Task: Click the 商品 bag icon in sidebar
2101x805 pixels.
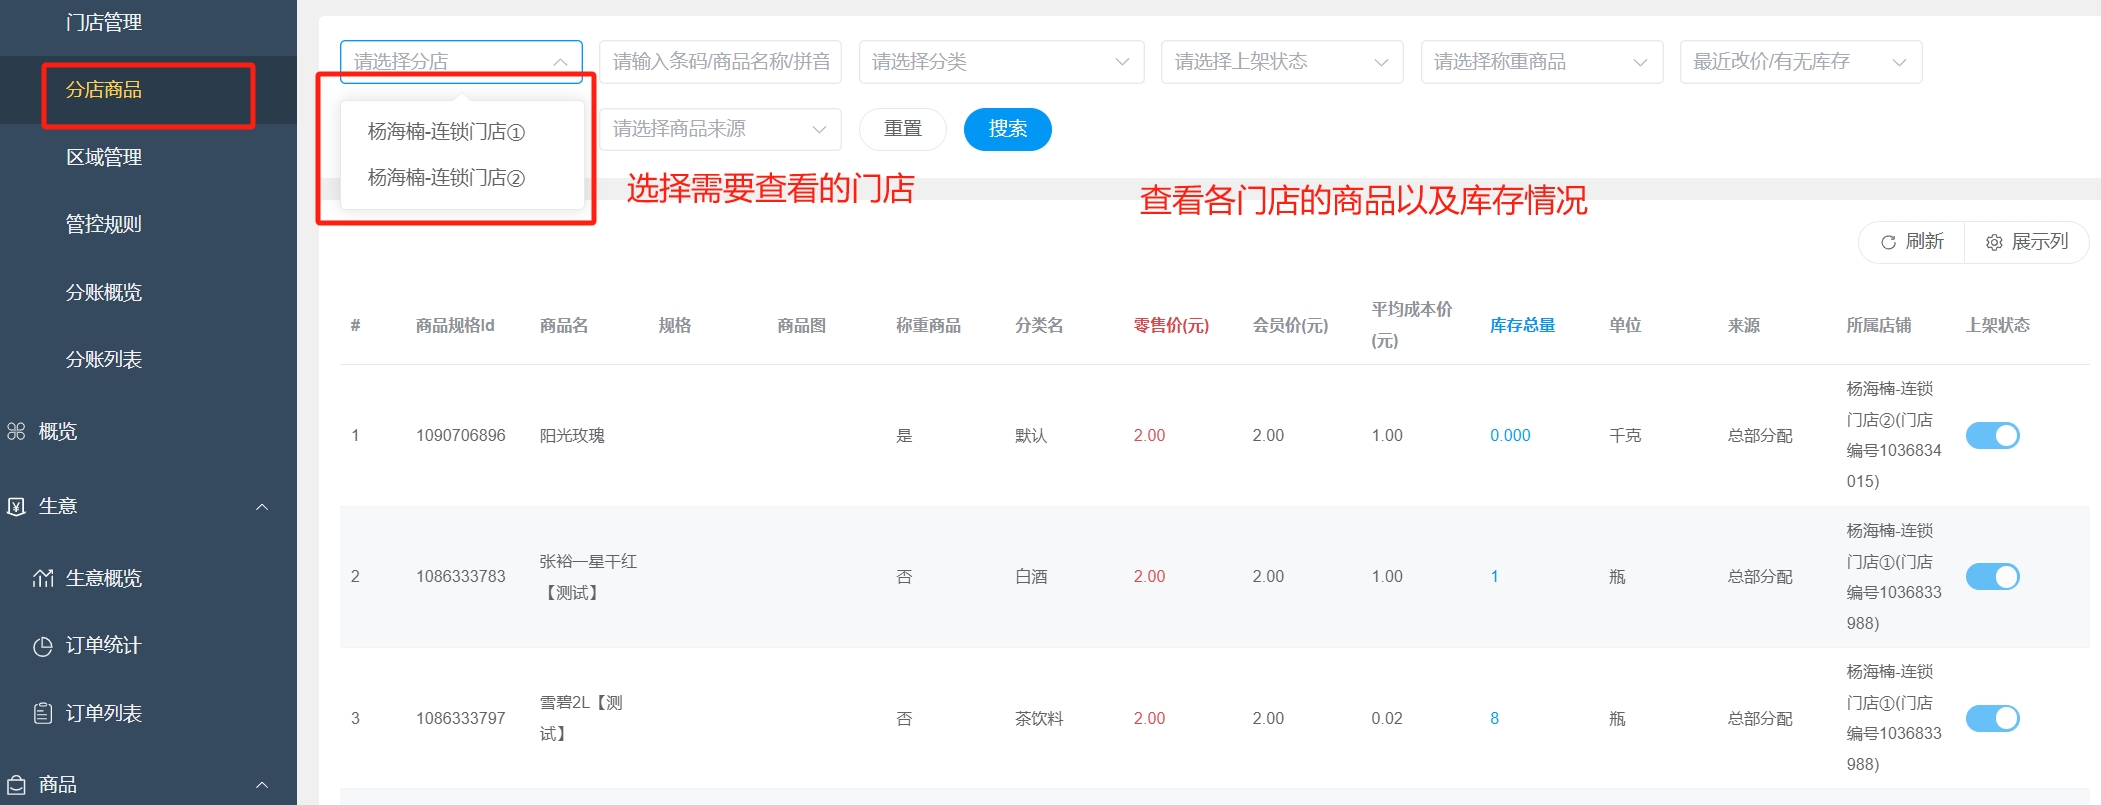Action: tap(16, 785)
